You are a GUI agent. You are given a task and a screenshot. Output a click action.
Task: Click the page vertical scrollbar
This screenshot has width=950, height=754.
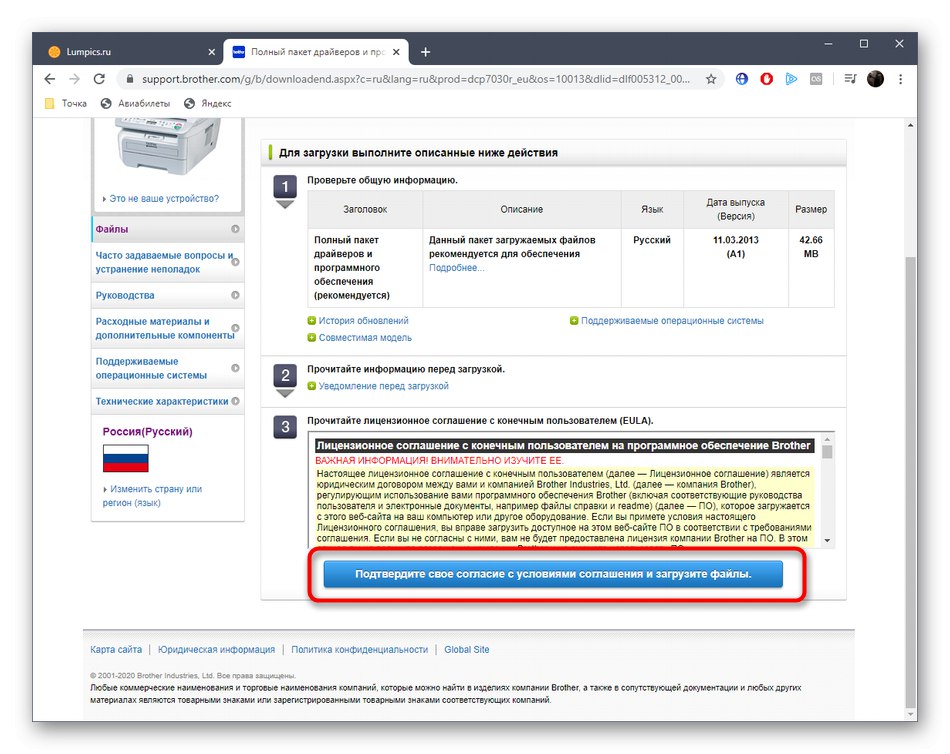tap(910, 482)
